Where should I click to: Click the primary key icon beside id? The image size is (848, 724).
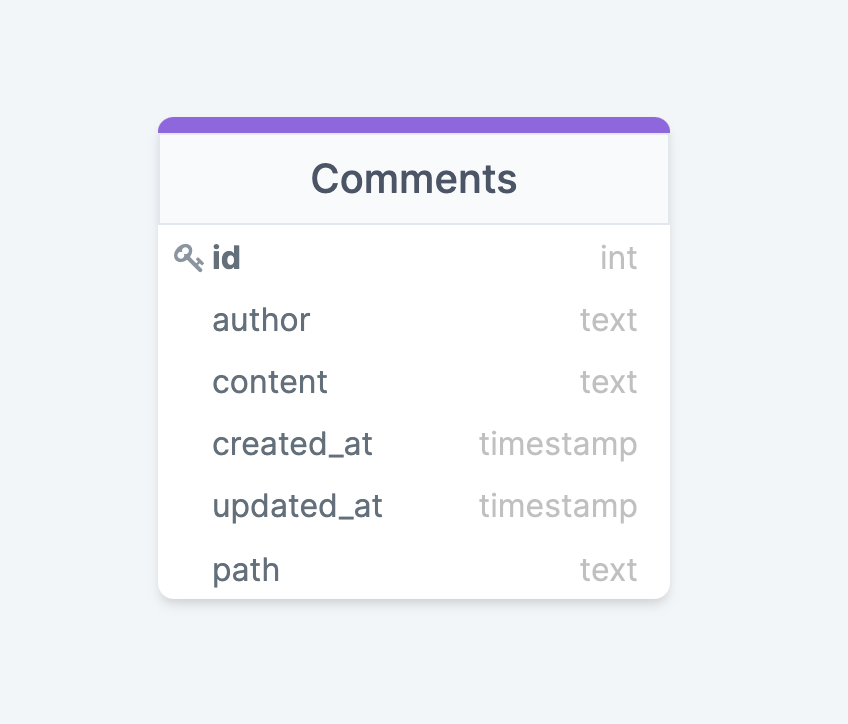[188, 258]
